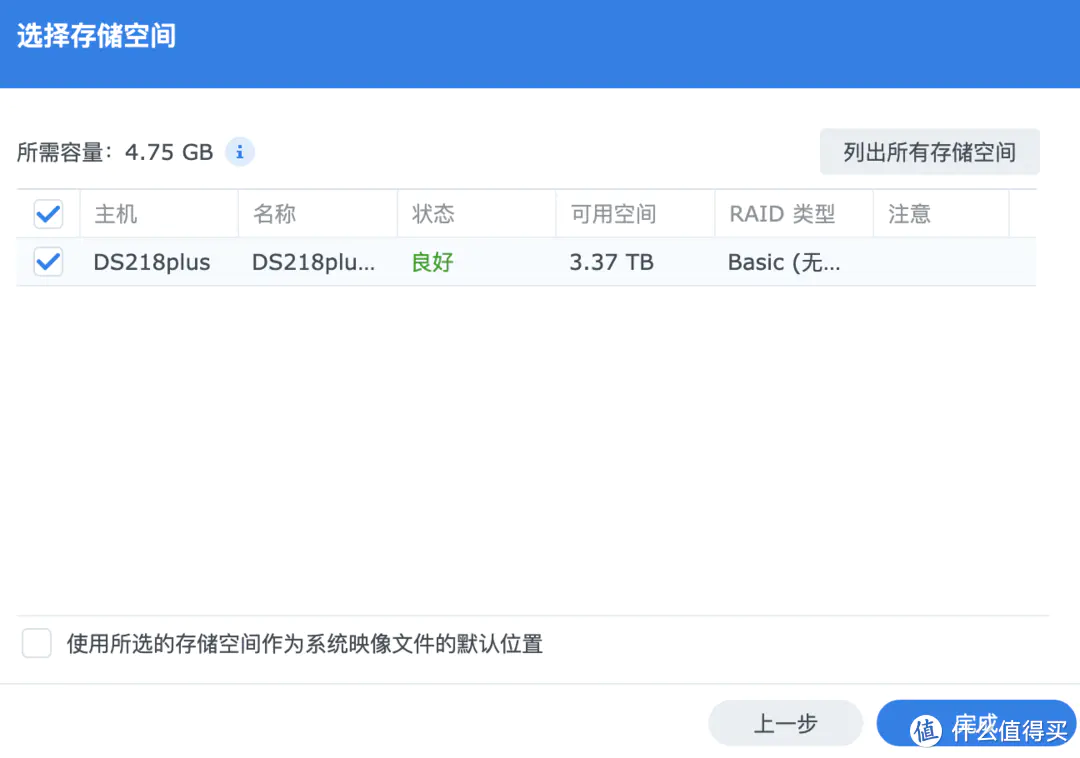Sort by the 名称 column header
Screen dimensions: 1080x758
tap(275, 214)
